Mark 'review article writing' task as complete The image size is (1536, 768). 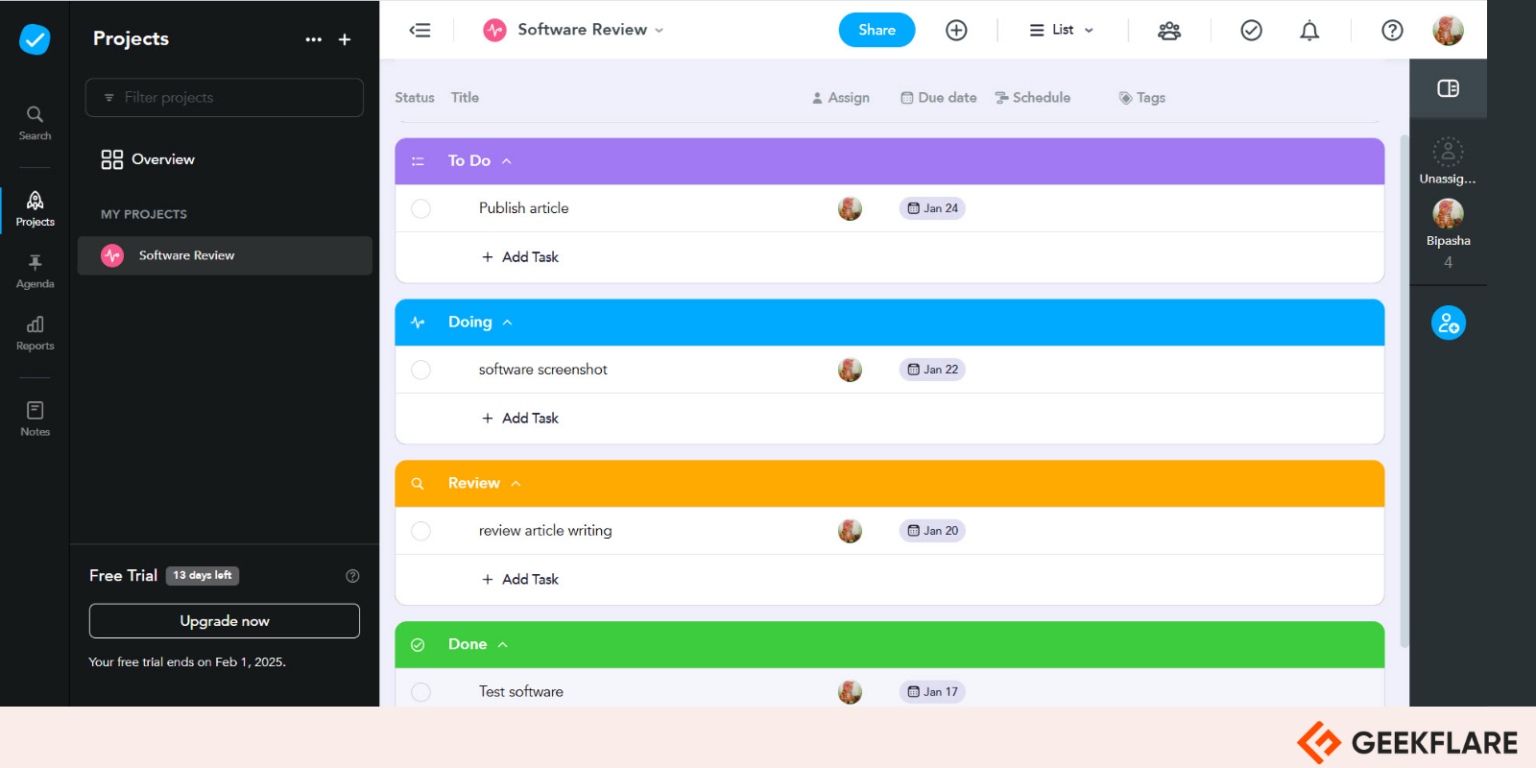click(x=421, y=531)
